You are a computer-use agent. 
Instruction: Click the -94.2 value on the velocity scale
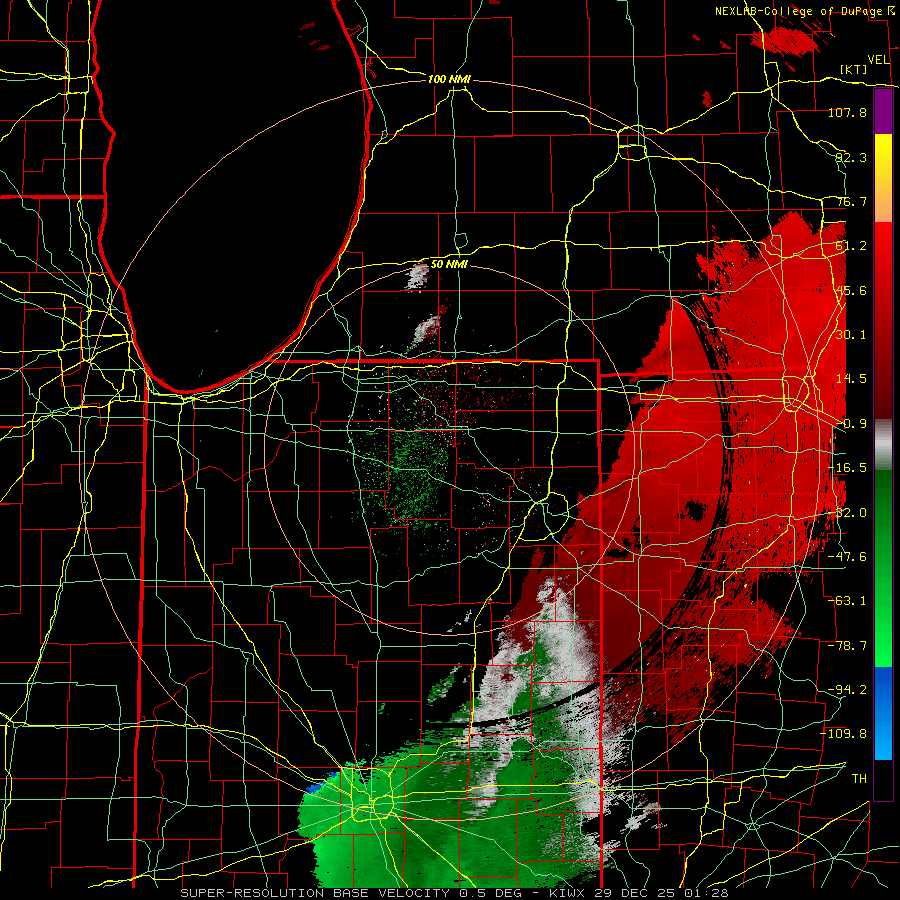click(848, 690)
